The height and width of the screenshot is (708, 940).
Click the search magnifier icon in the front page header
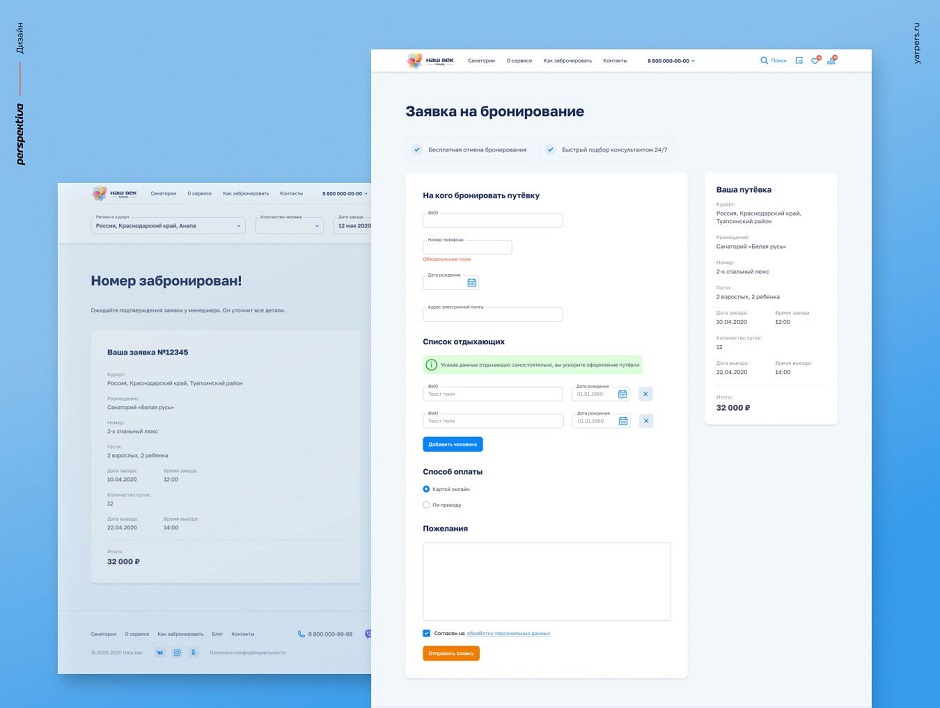[x=764, y=61]
